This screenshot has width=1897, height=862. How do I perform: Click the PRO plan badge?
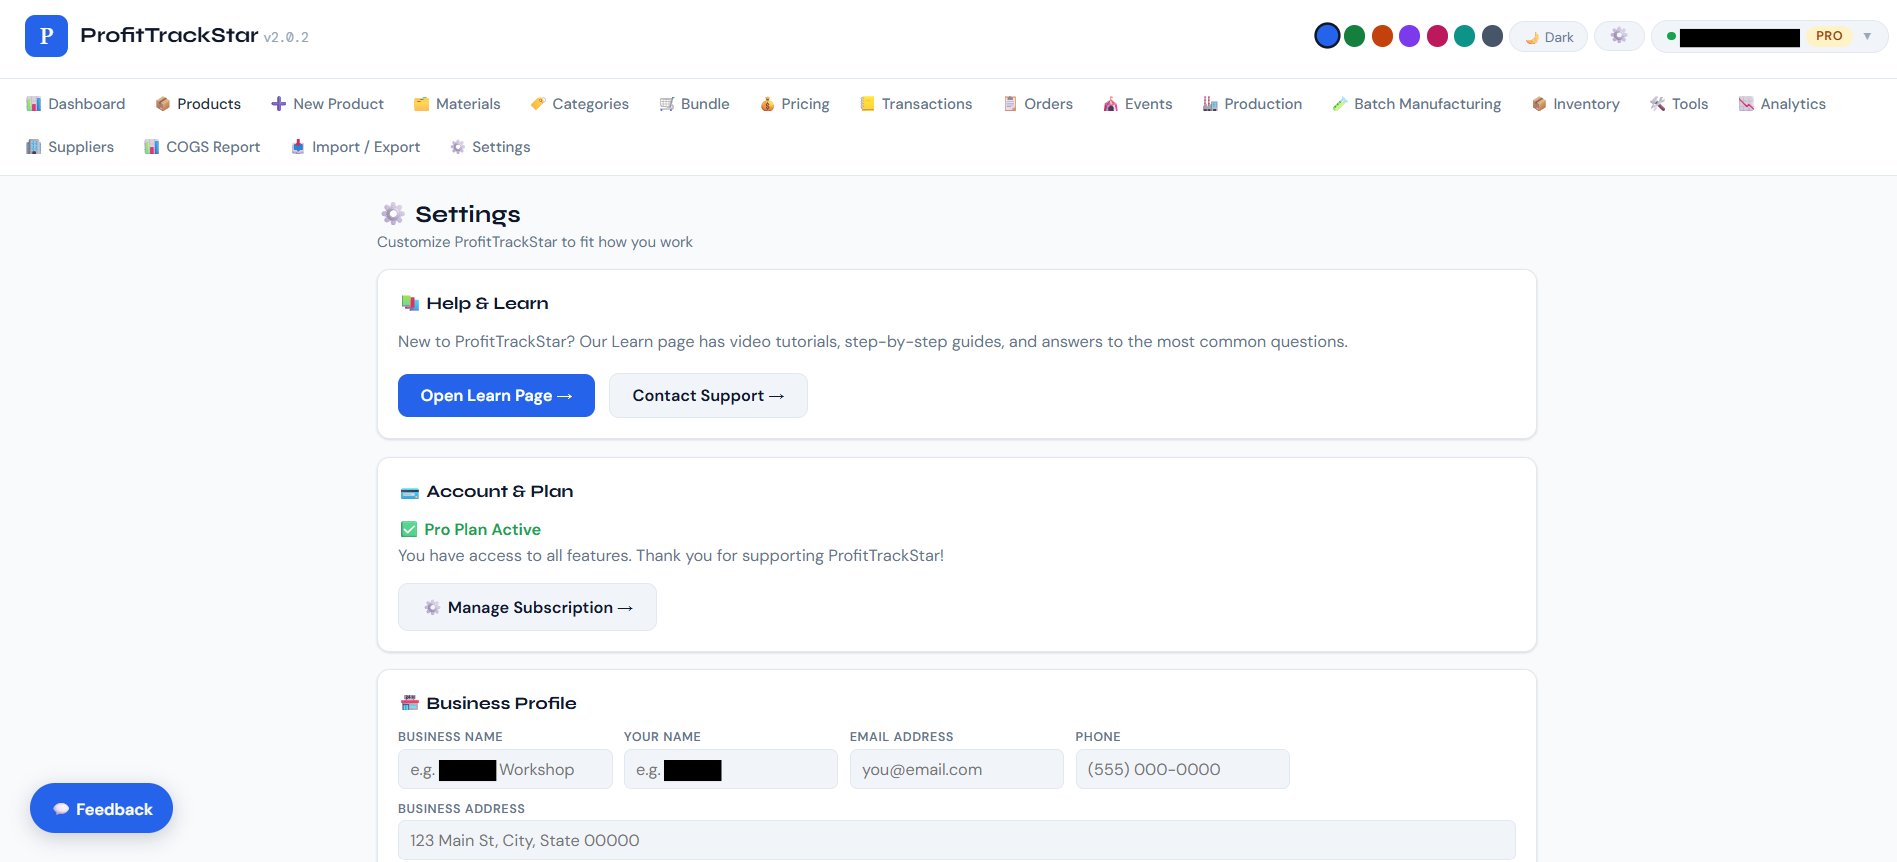(x=1829, y=36)
